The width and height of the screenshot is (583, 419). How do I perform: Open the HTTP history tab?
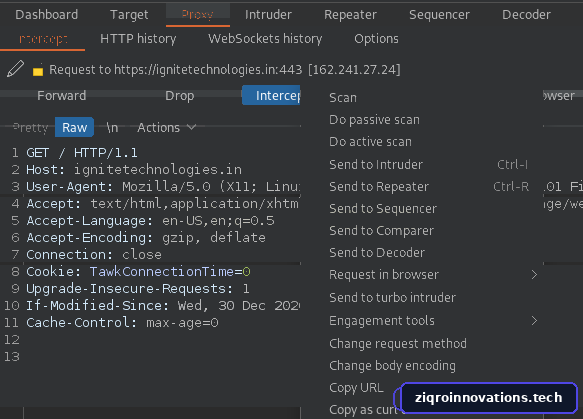click(138, 39)
